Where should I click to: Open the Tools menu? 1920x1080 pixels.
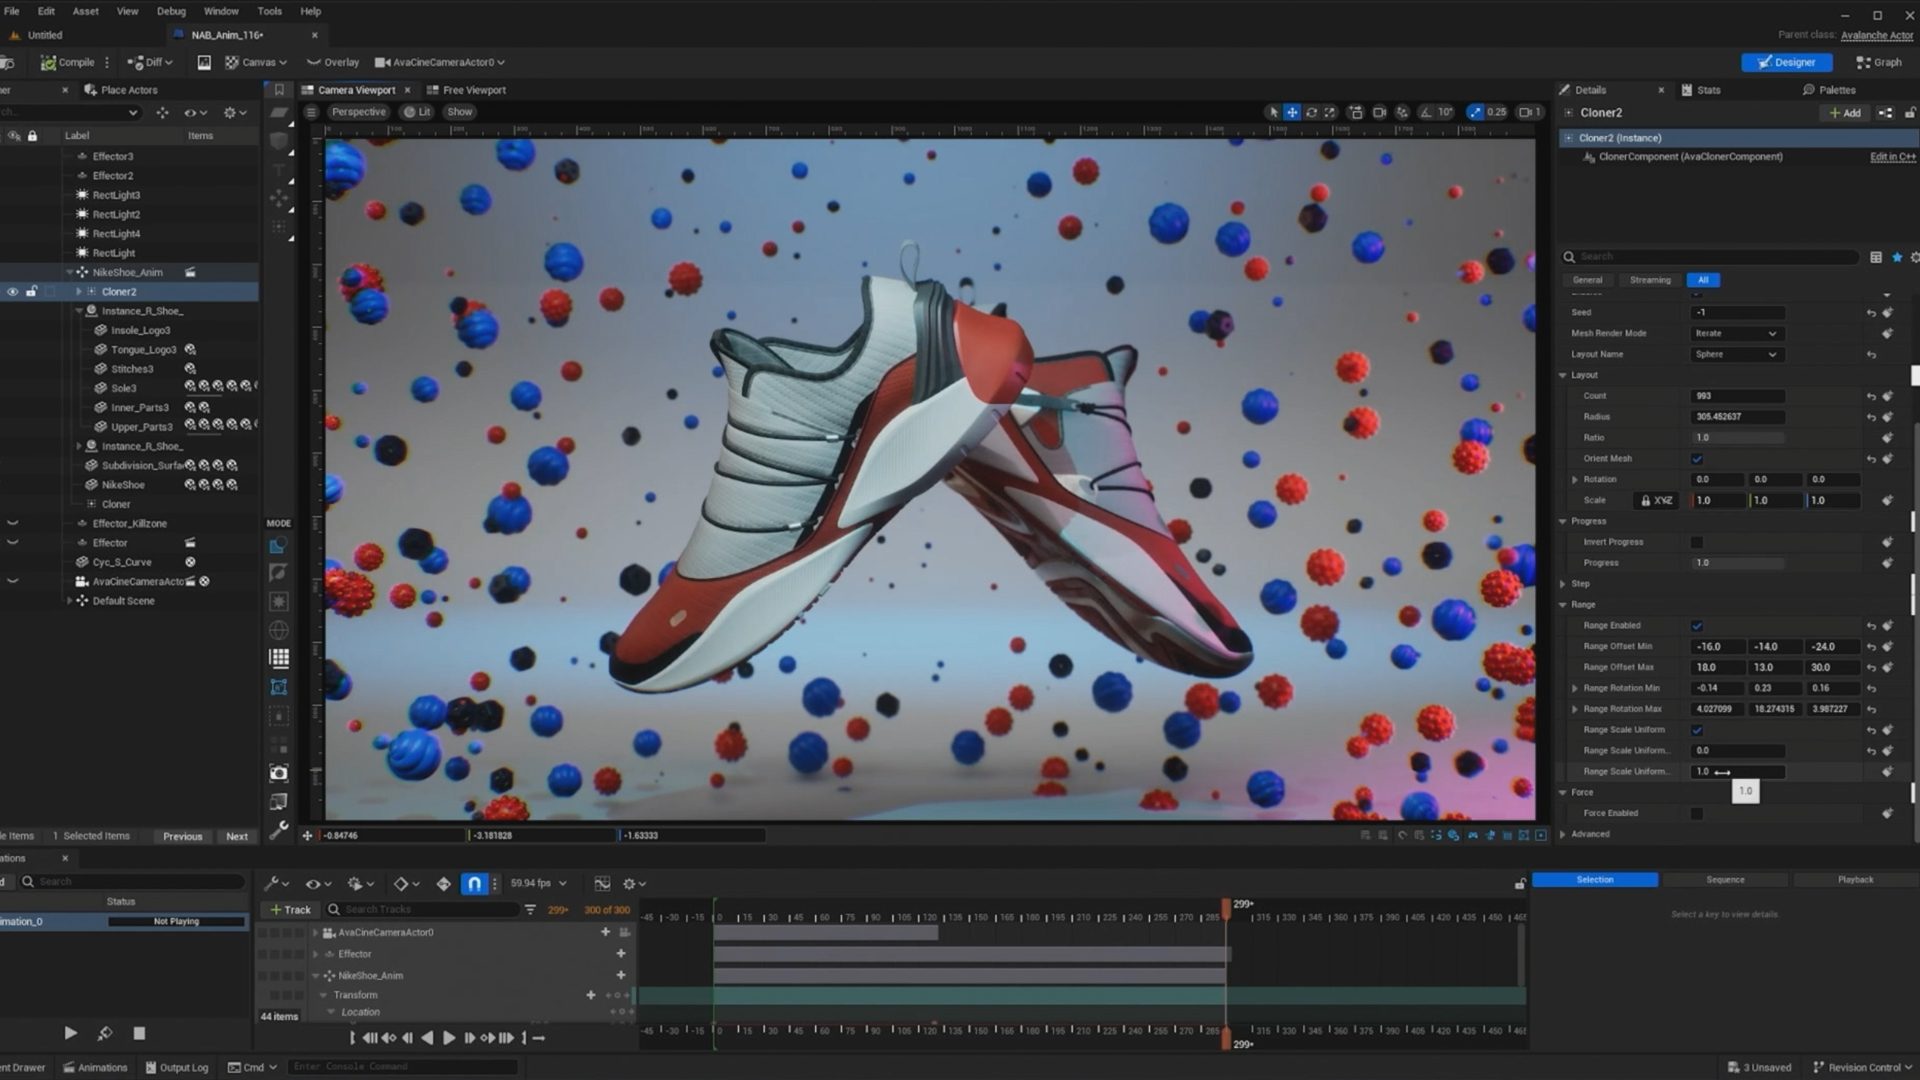[270, 11]
